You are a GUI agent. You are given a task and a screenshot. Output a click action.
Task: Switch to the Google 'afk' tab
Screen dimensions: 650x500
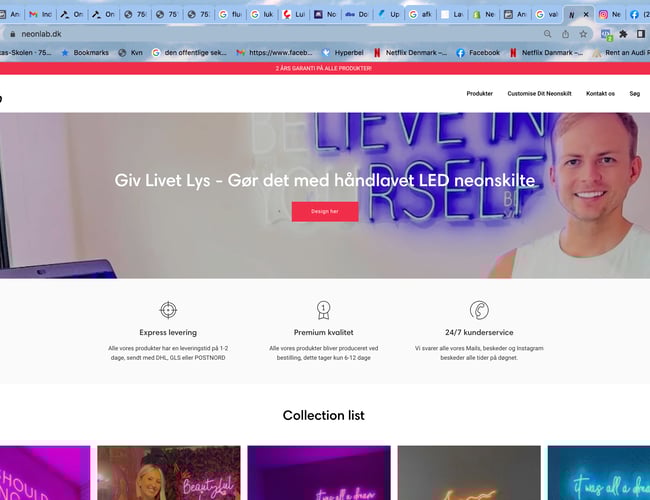(x=420, y=15)
